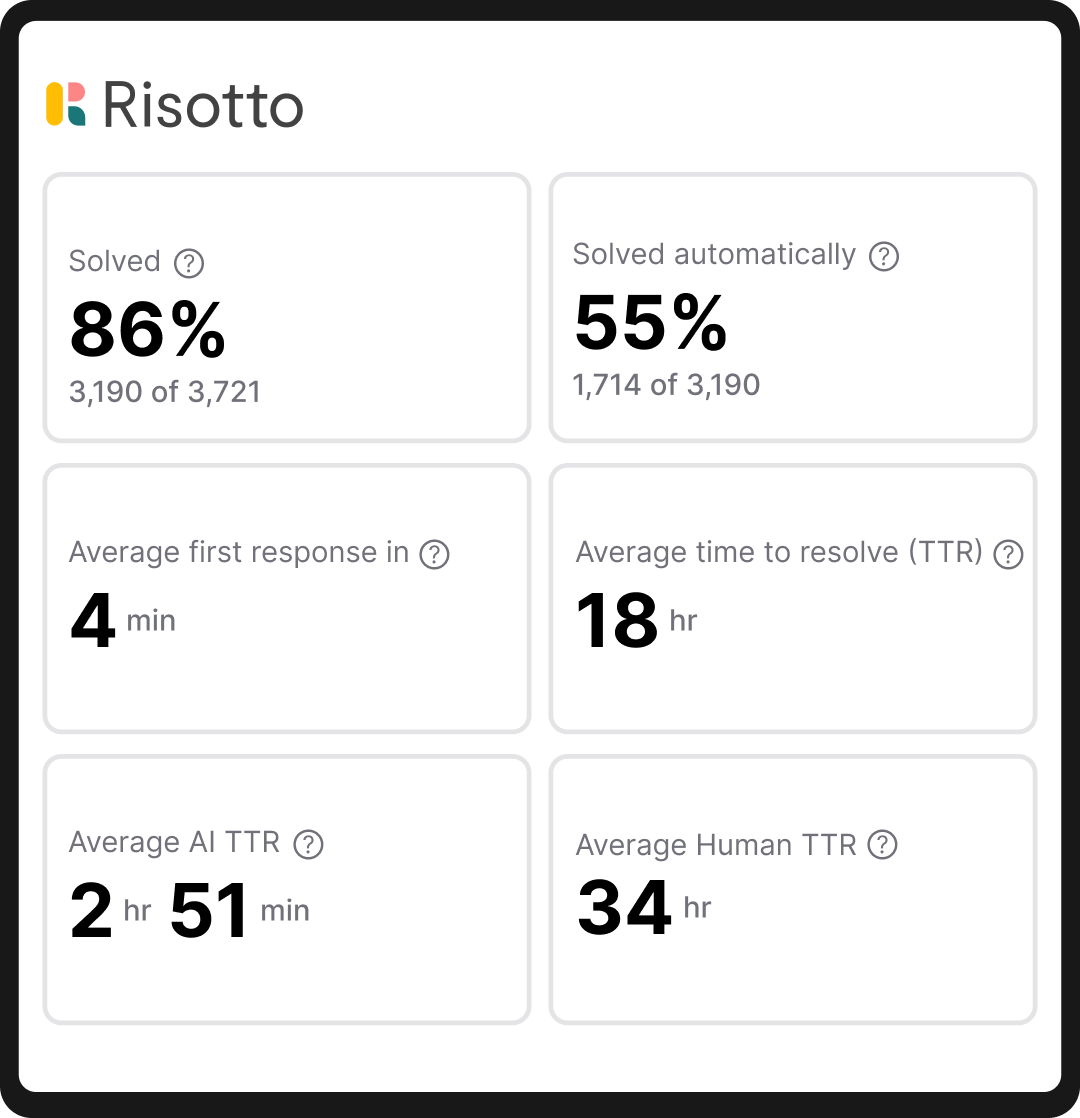The height and width of the screenshot is (1118, 1080).
Task: Open the Solved help icon
Action: (190, 261)
